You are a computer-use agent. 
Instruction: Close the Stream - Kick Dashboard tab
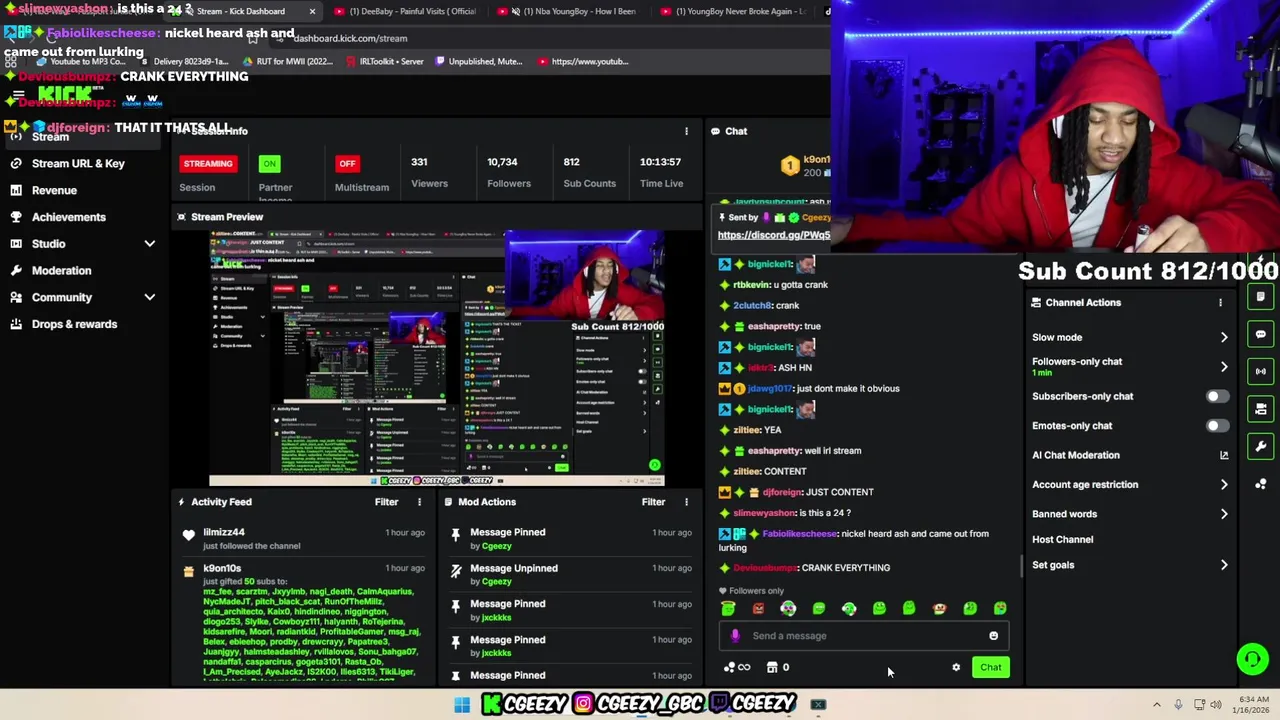pyautogui.click(x=312, y=11)
